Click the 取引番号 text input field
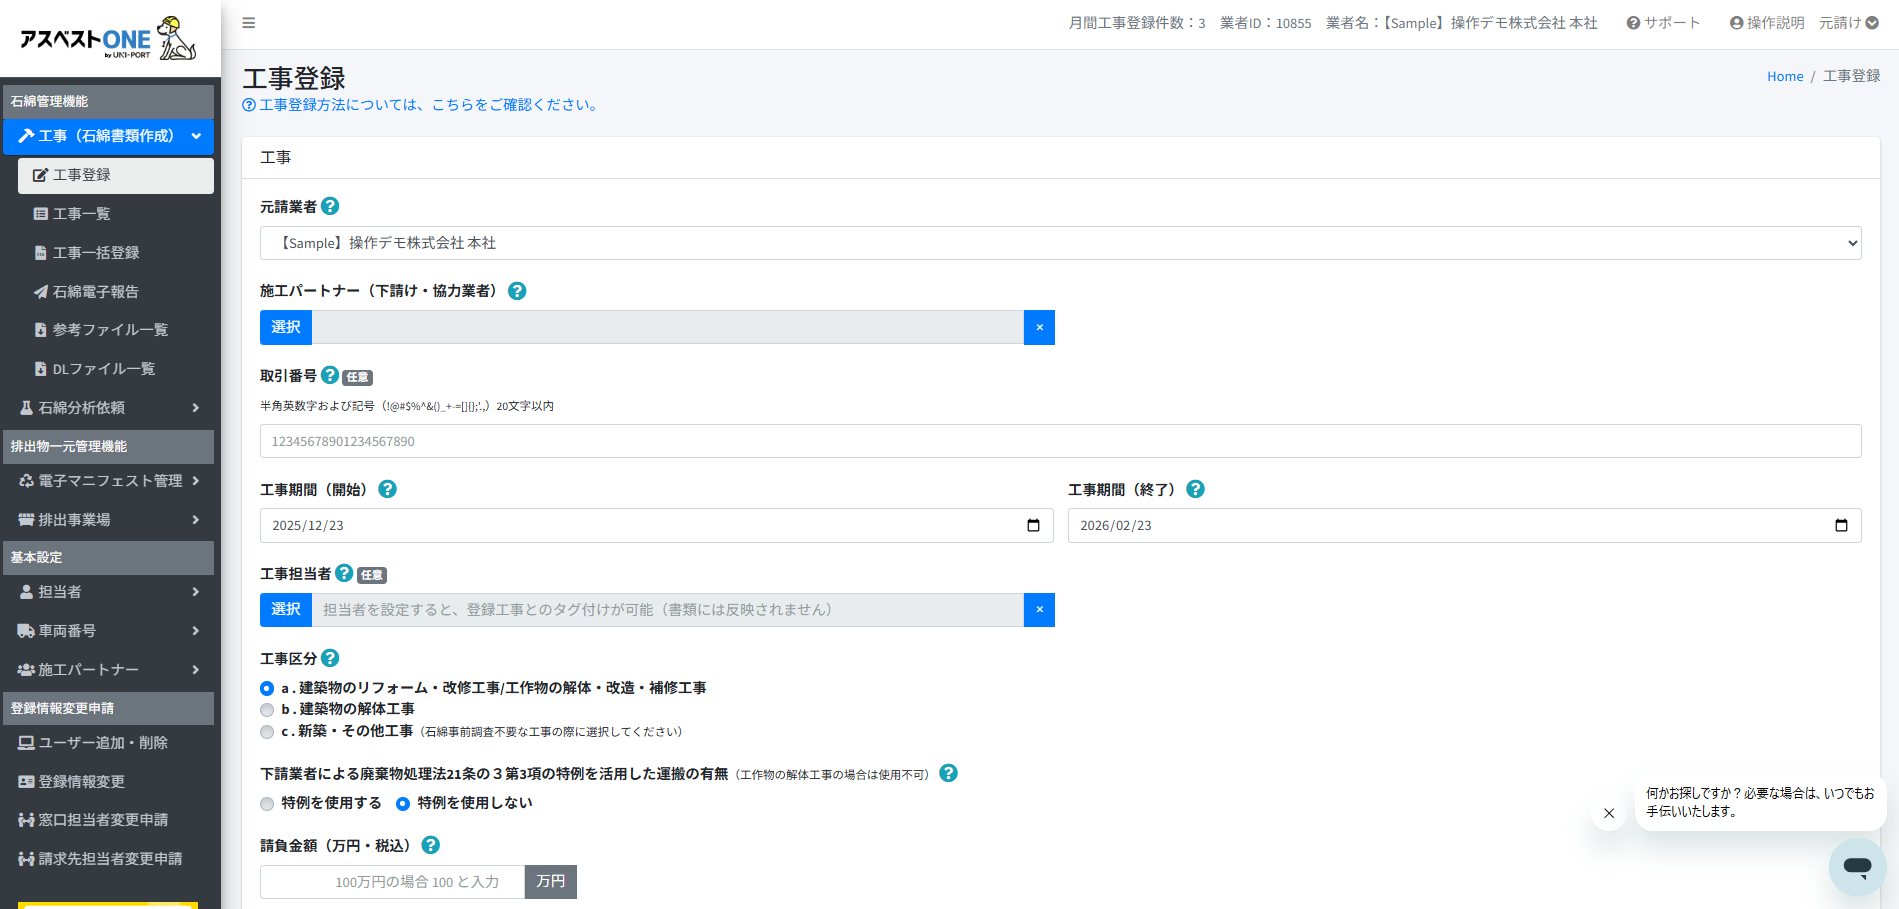 [x=1060, y=441]
